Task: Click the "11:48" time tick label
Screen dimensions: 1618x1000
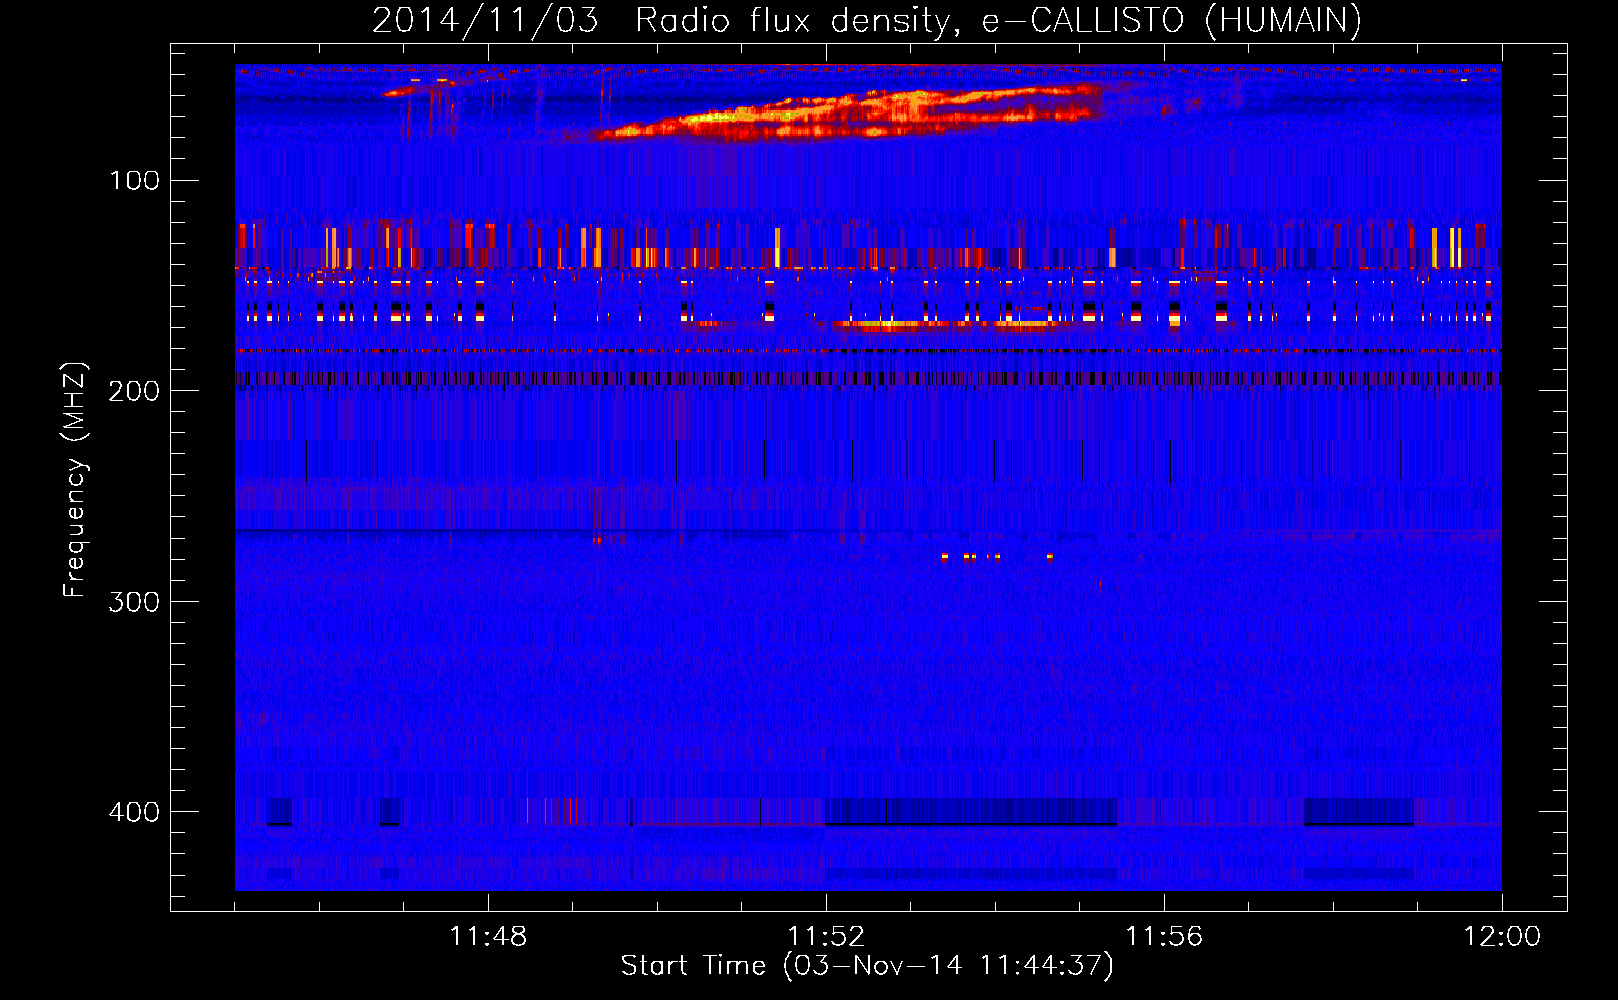Action: pos(488,937)
